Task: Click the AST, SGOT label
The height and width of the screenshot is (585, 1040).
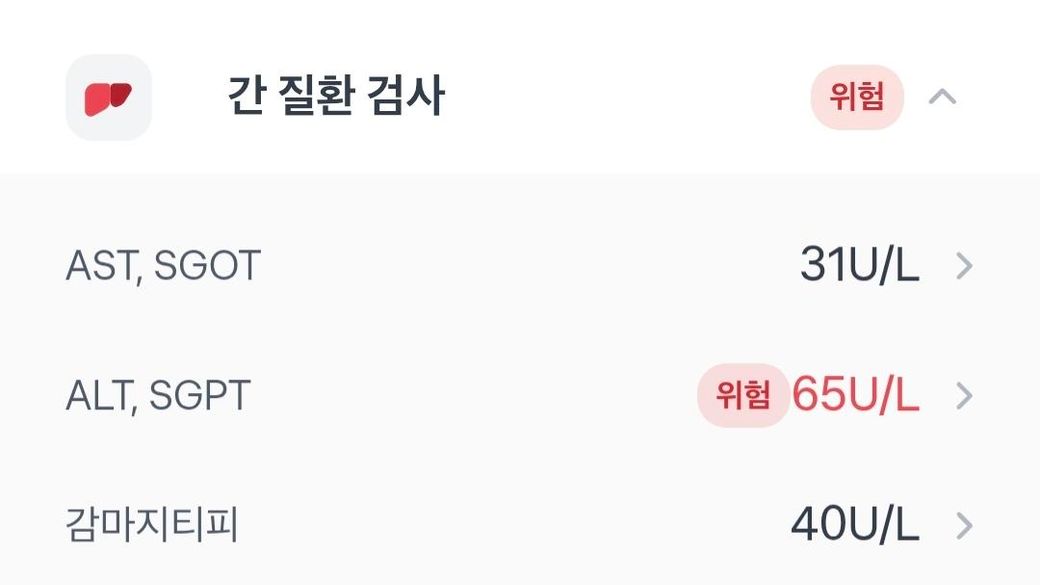Action: [163, 266]
